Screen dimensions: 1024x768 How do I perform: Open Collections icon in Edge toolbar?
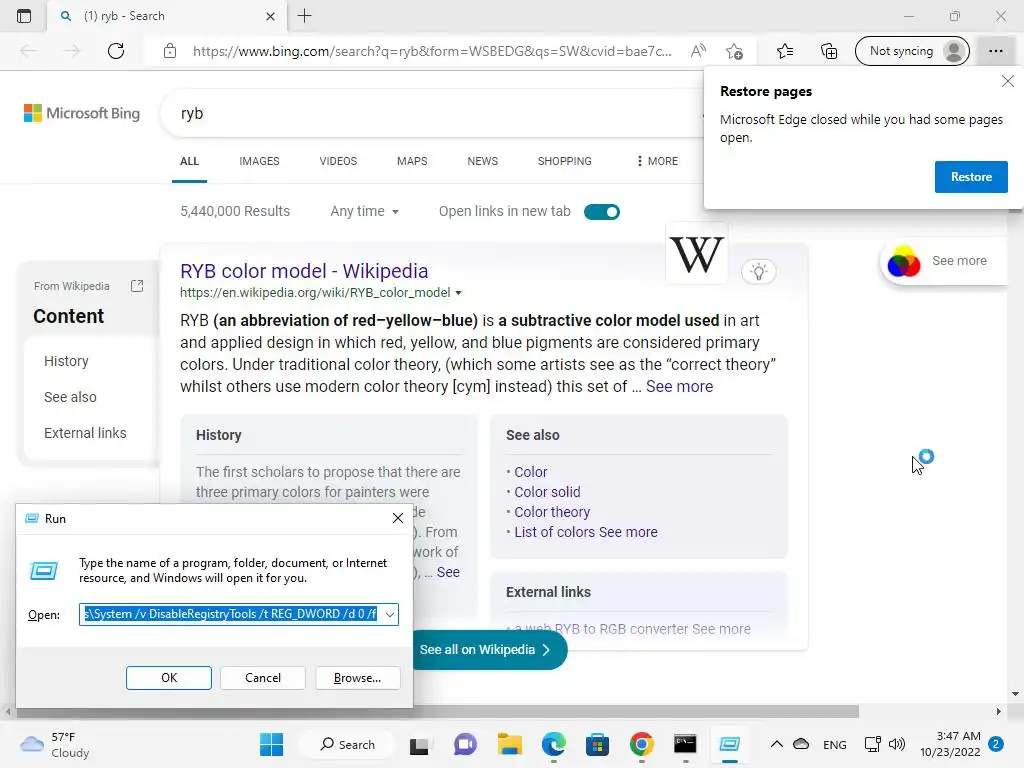click(829, 51)
